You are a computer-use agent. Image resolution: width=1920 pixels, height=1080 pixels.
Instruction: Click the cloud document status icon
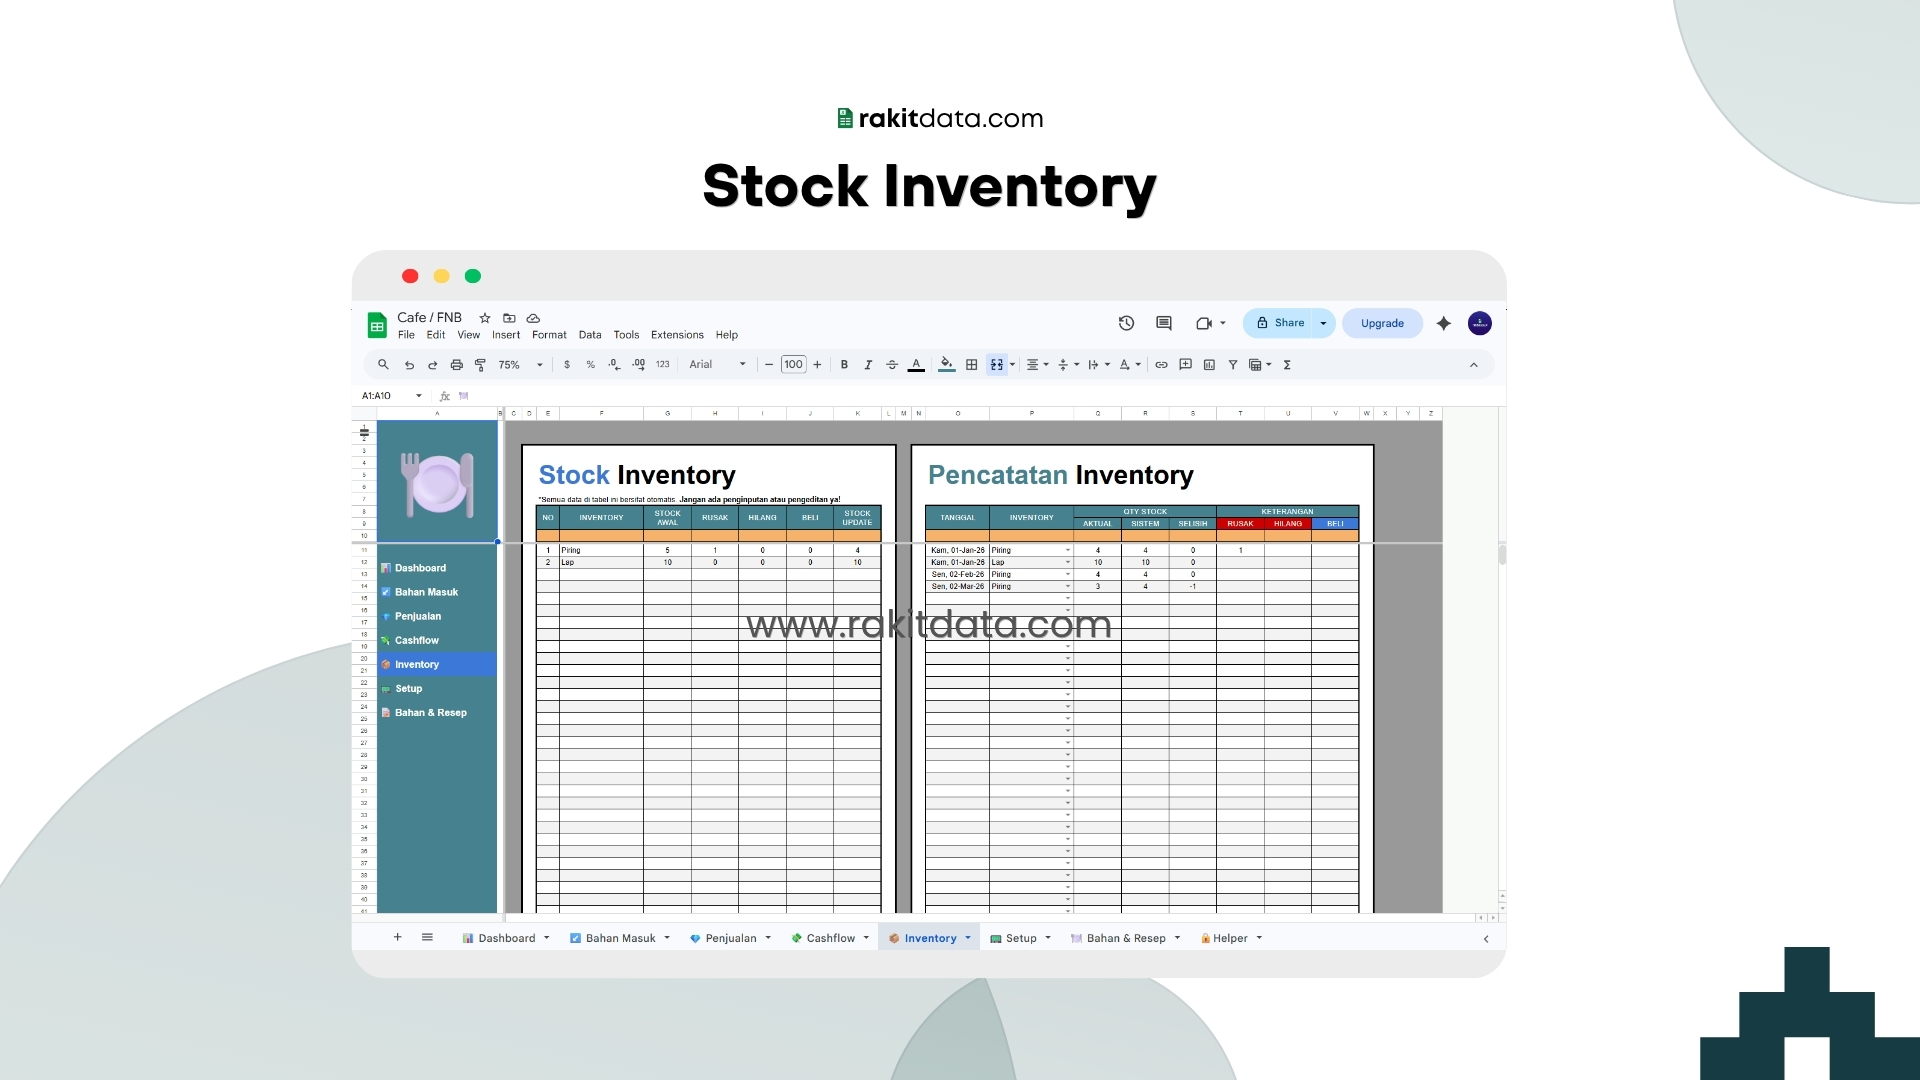[x=533, y=318]
